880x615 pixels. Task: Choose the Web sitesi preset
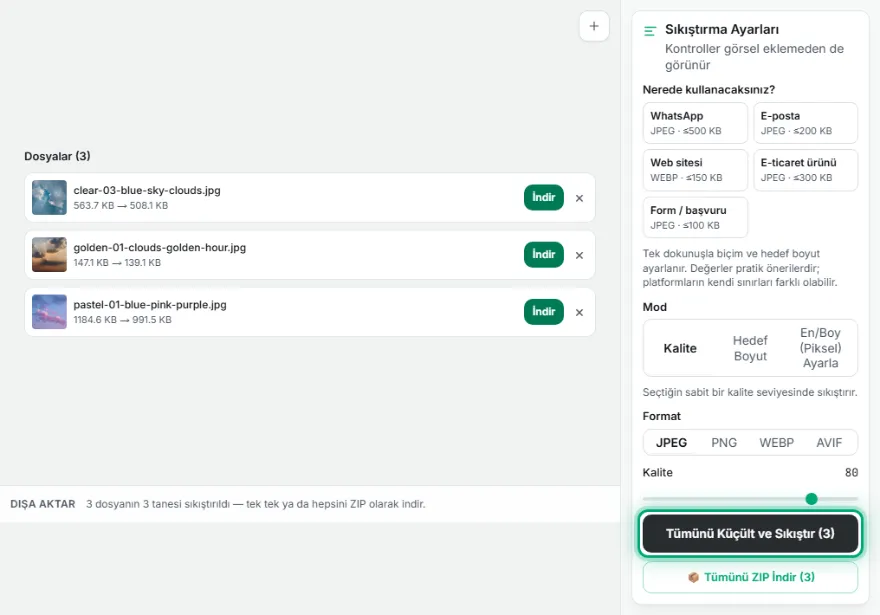coord(695,170)
